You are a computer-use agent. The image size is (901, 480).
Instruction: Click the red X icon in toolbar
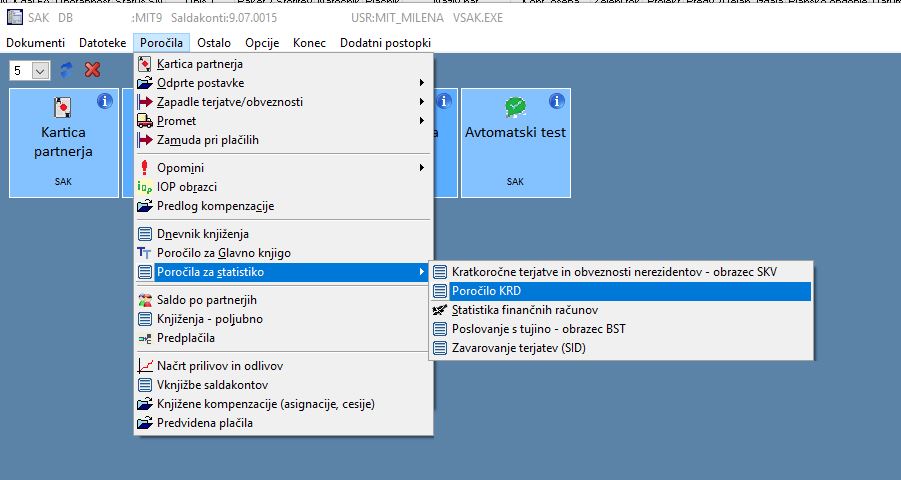(93, 70)
